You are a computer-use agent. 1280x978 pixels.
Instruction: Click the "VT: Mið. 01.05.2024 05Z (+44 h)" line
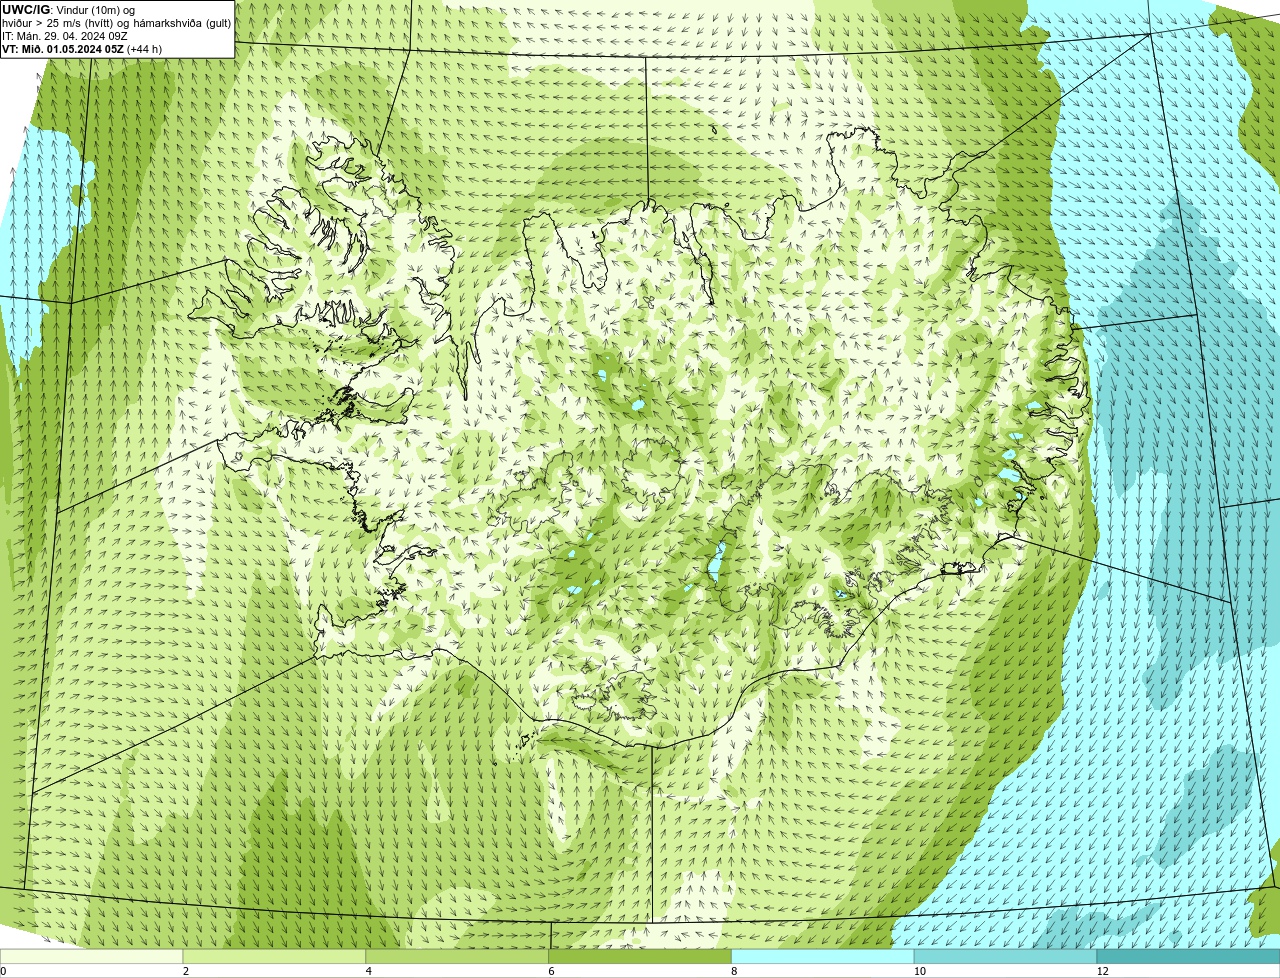click(82, 49)
